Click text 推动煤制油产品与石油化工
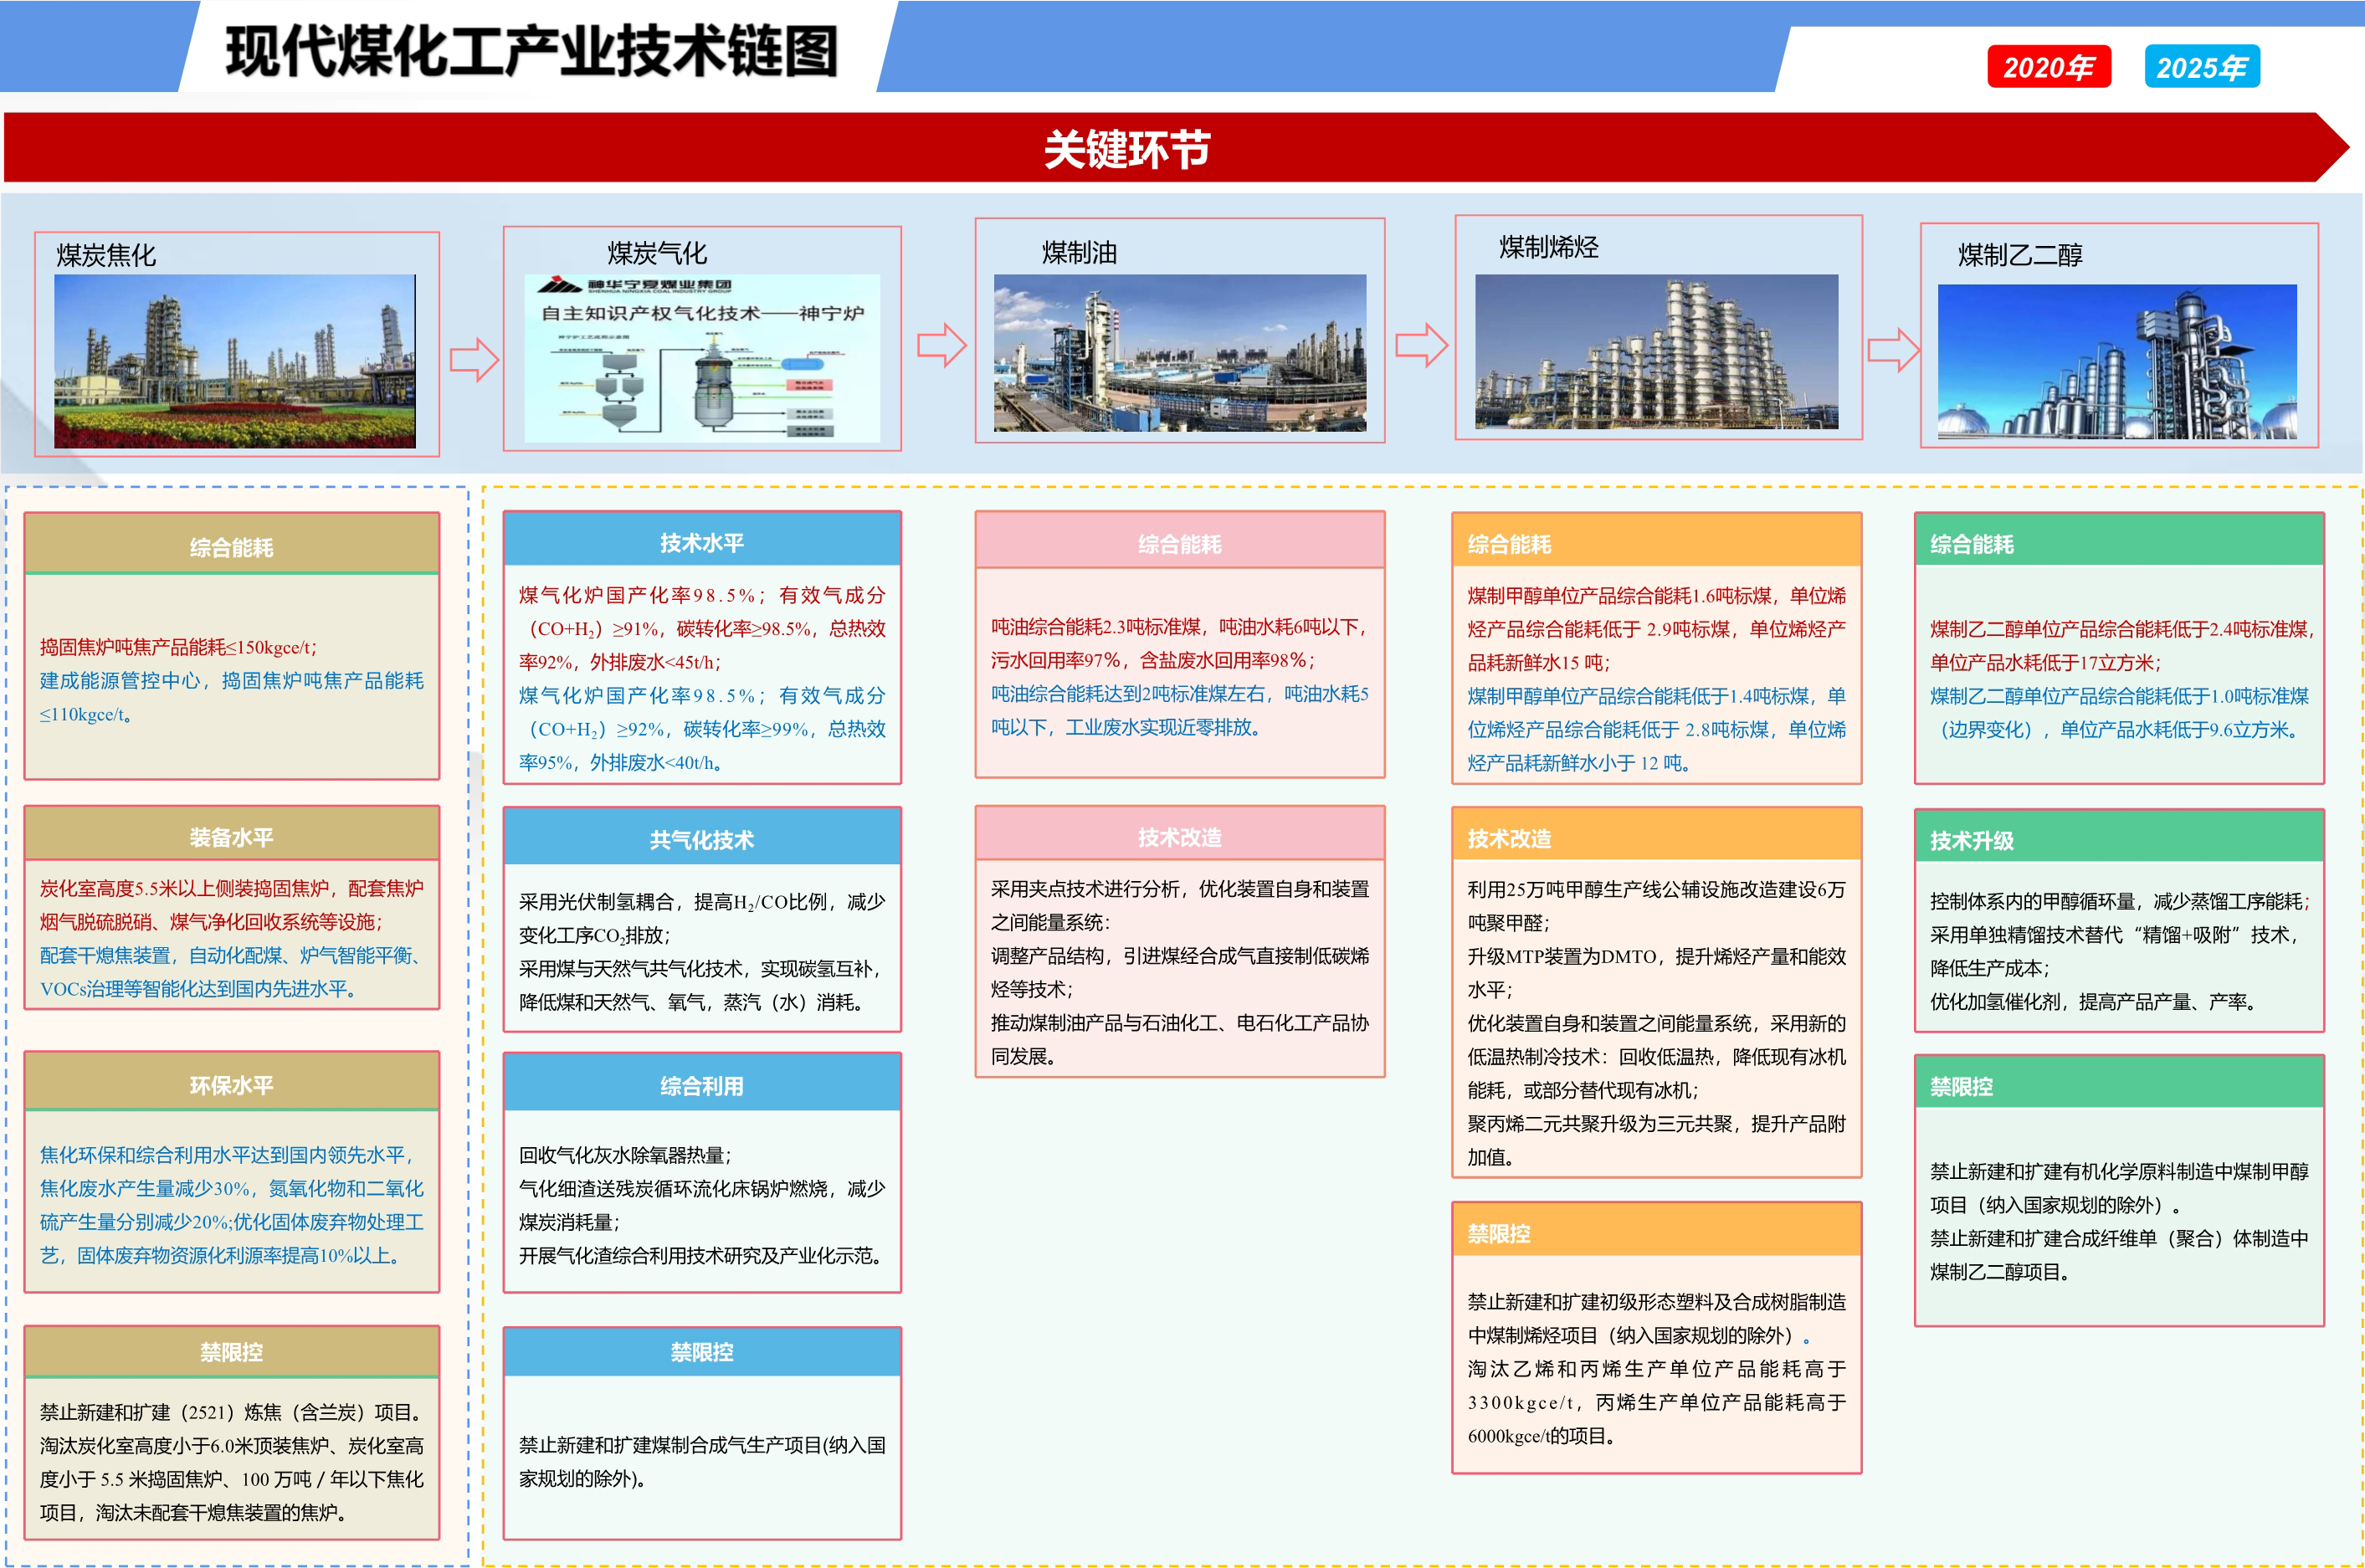This screenshot has width=2365, height=1568. 1104,1023
